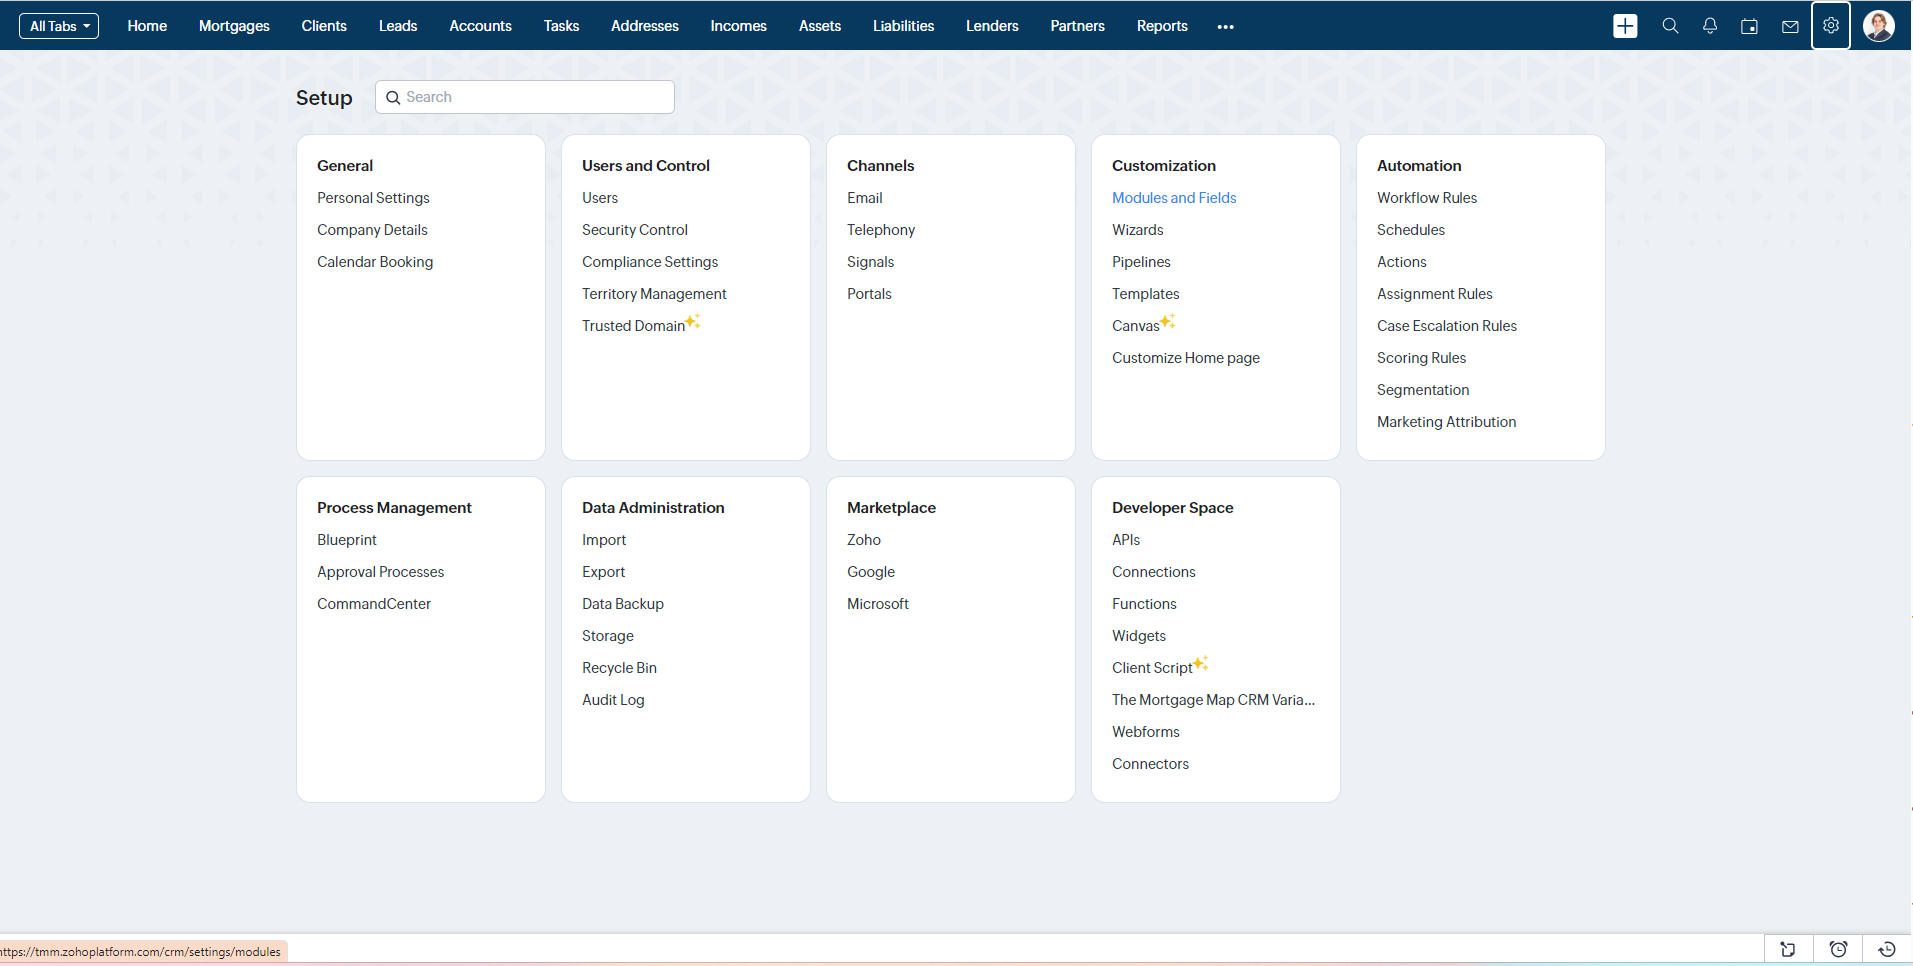Open global search magnifier icon
Viewport: 1913px width, 966px height.
tap(1670, 26)
